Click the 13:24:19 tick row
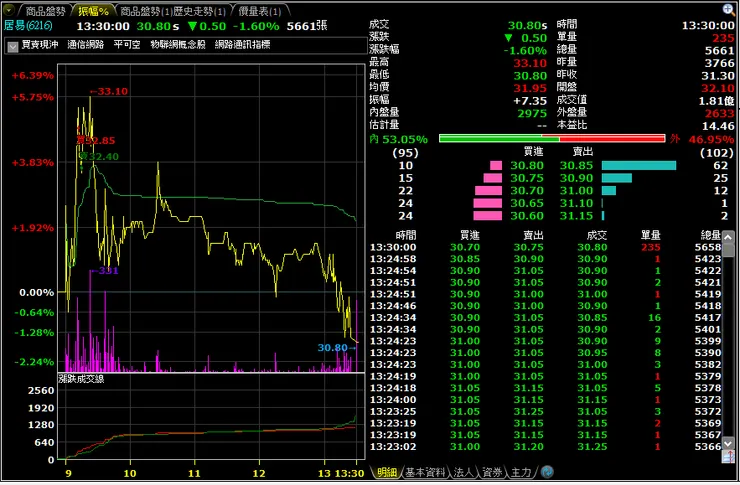This screenshot has width=740, height=485. 545,376
